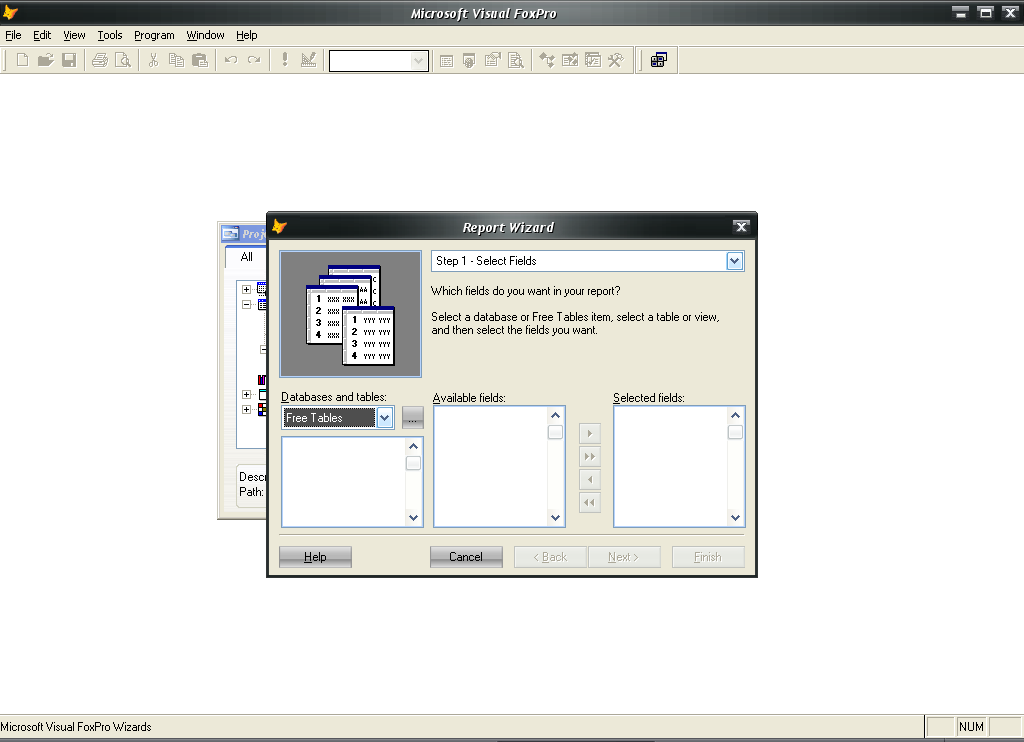1024x742 pixels.
Task: Click the Undo arrow icon
Action: click(x=231, y=61)
